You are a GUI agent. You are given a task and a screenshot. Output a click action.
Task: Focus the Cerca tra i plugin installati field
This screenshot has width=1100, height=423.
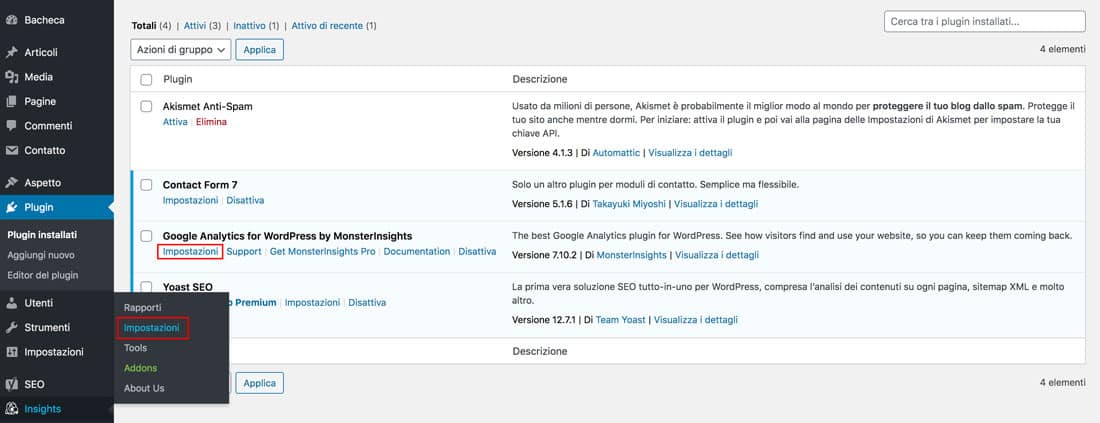[x=984, y=22]
